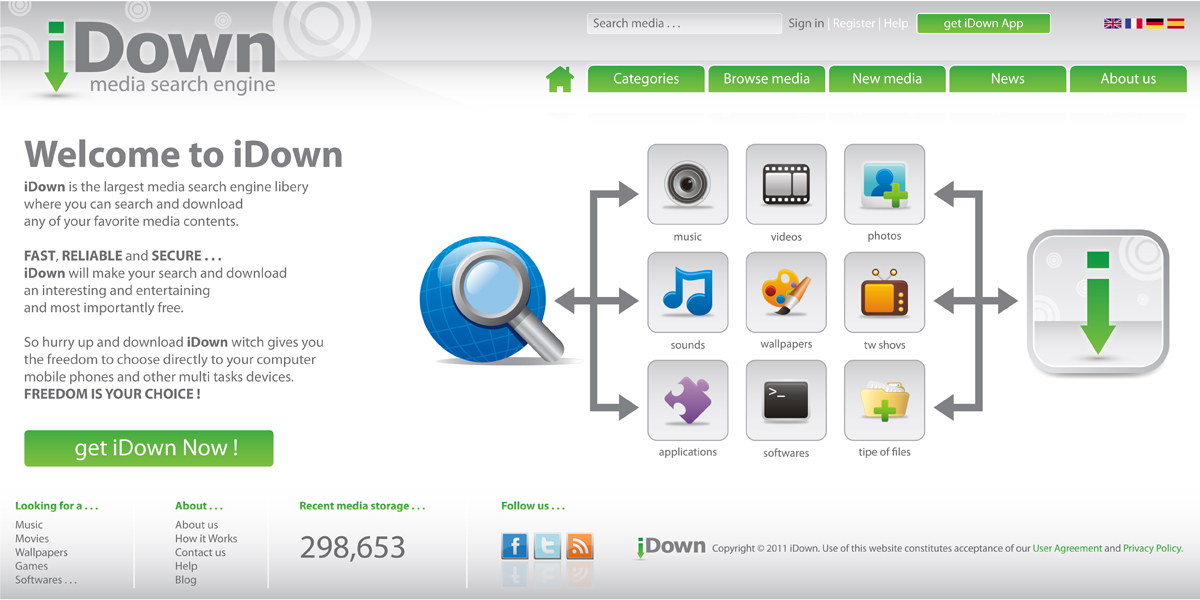Go to the New media tab

887,79
